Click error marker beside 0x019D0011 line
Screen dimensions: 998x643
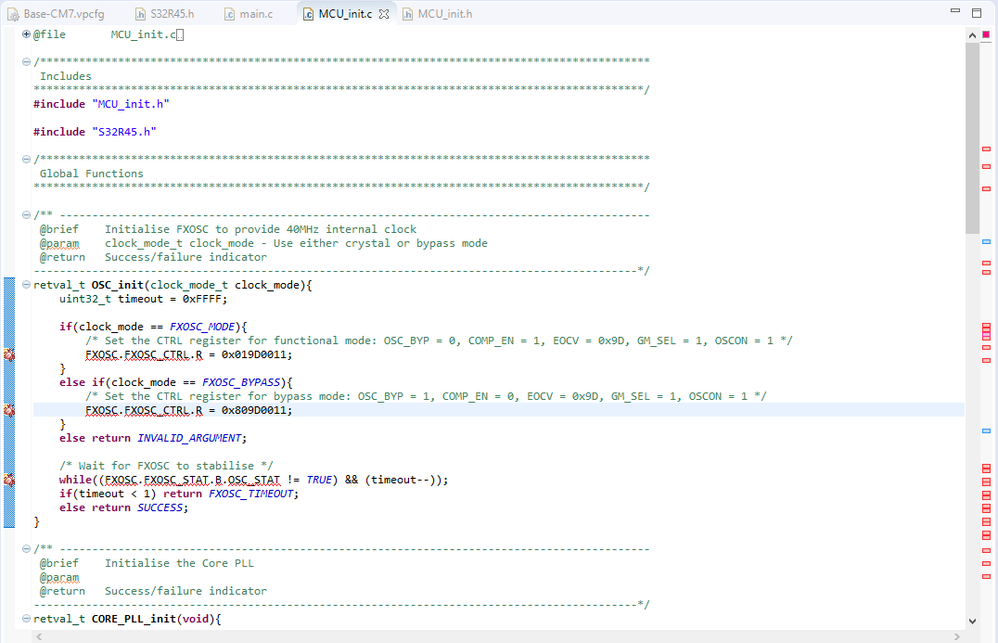[9, 355]
